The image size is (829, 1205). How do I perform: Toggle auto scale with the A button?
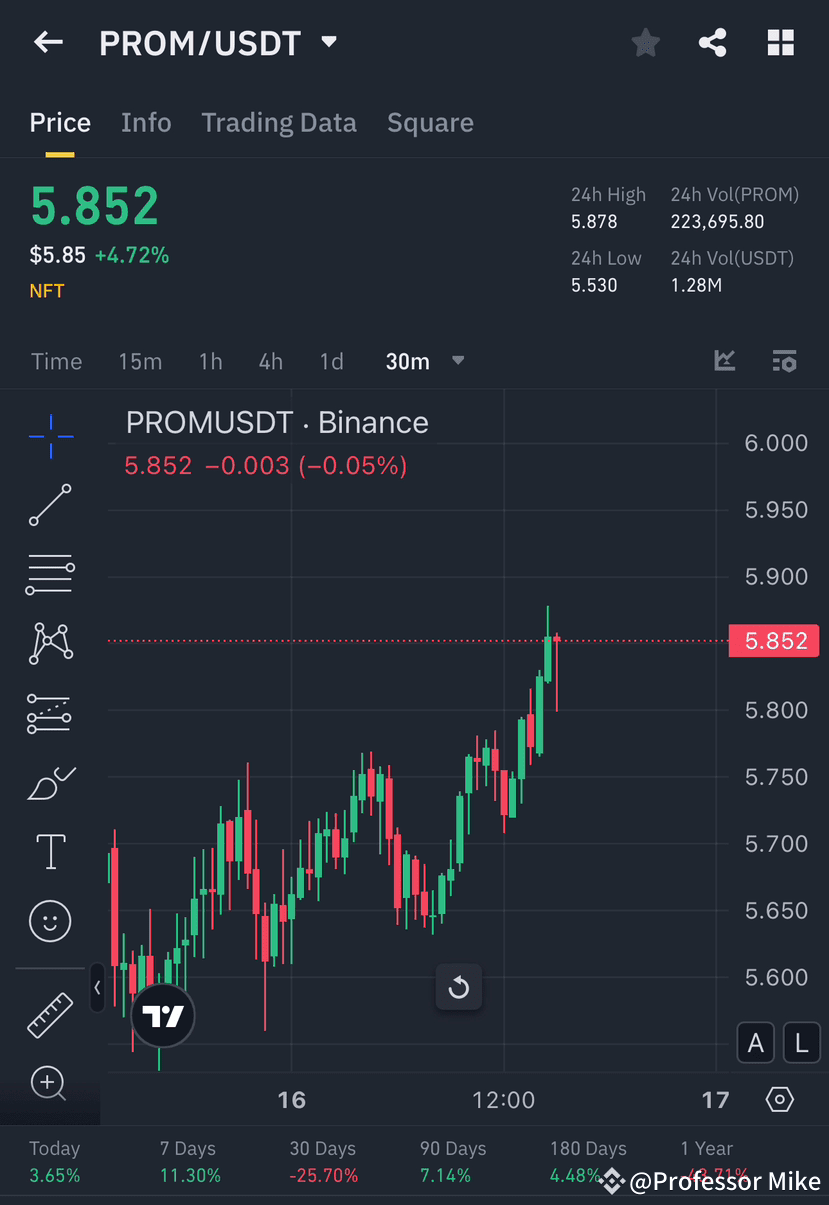pos(755,1042)
